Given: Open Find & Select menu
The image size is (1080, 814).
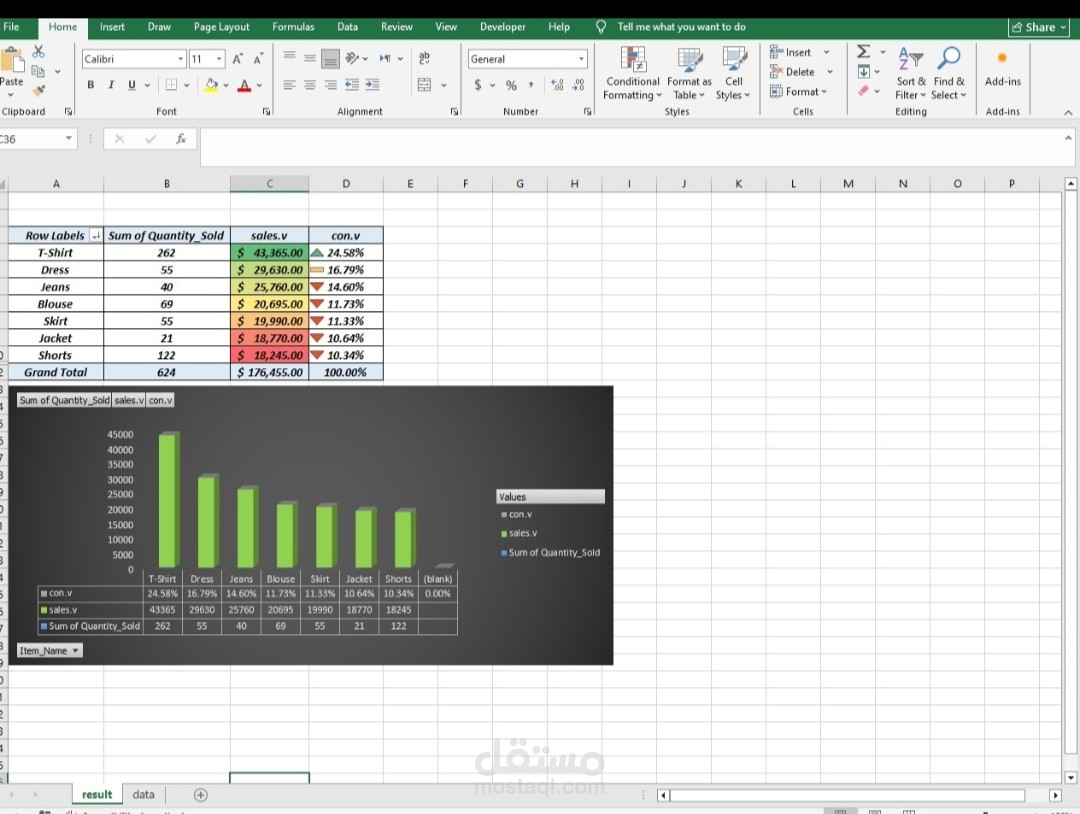Looking at the screenshot, I should coord(948,73).
